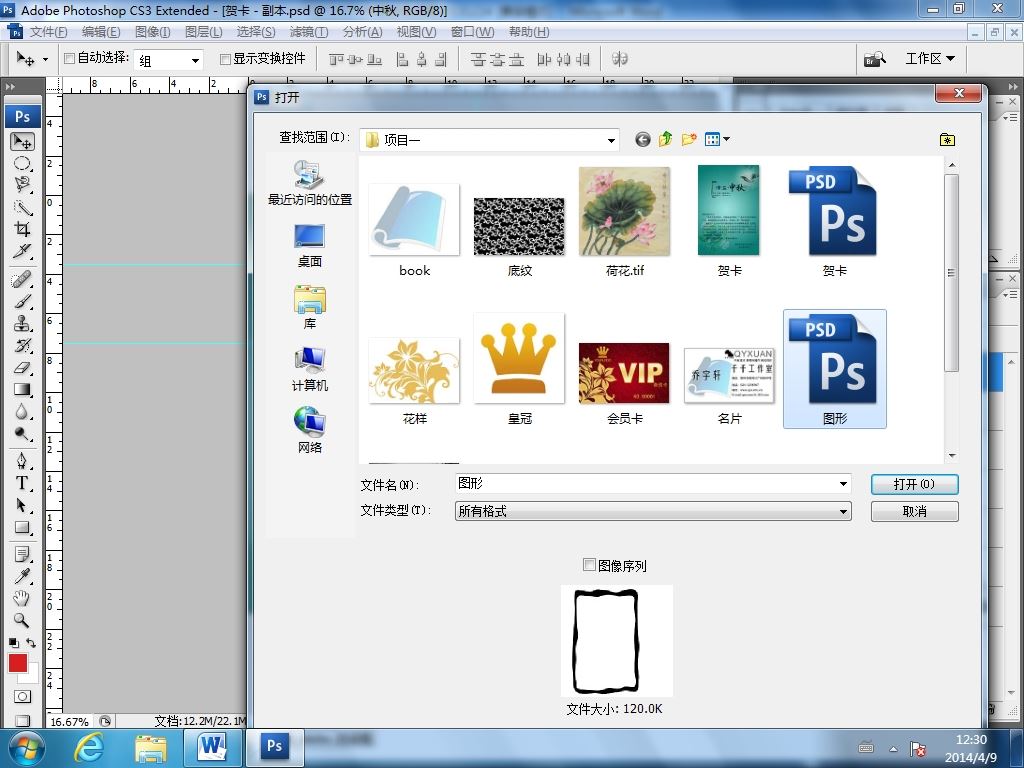Viewport: 1024px width, 768px height.
Task: Open the 视图 menu
Action: (416, 32)
